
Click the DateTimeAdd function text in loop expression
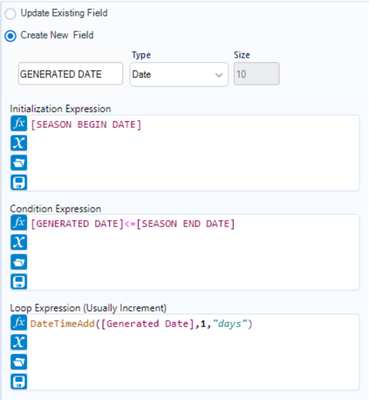pyautogui.click(x=63, y=324)
